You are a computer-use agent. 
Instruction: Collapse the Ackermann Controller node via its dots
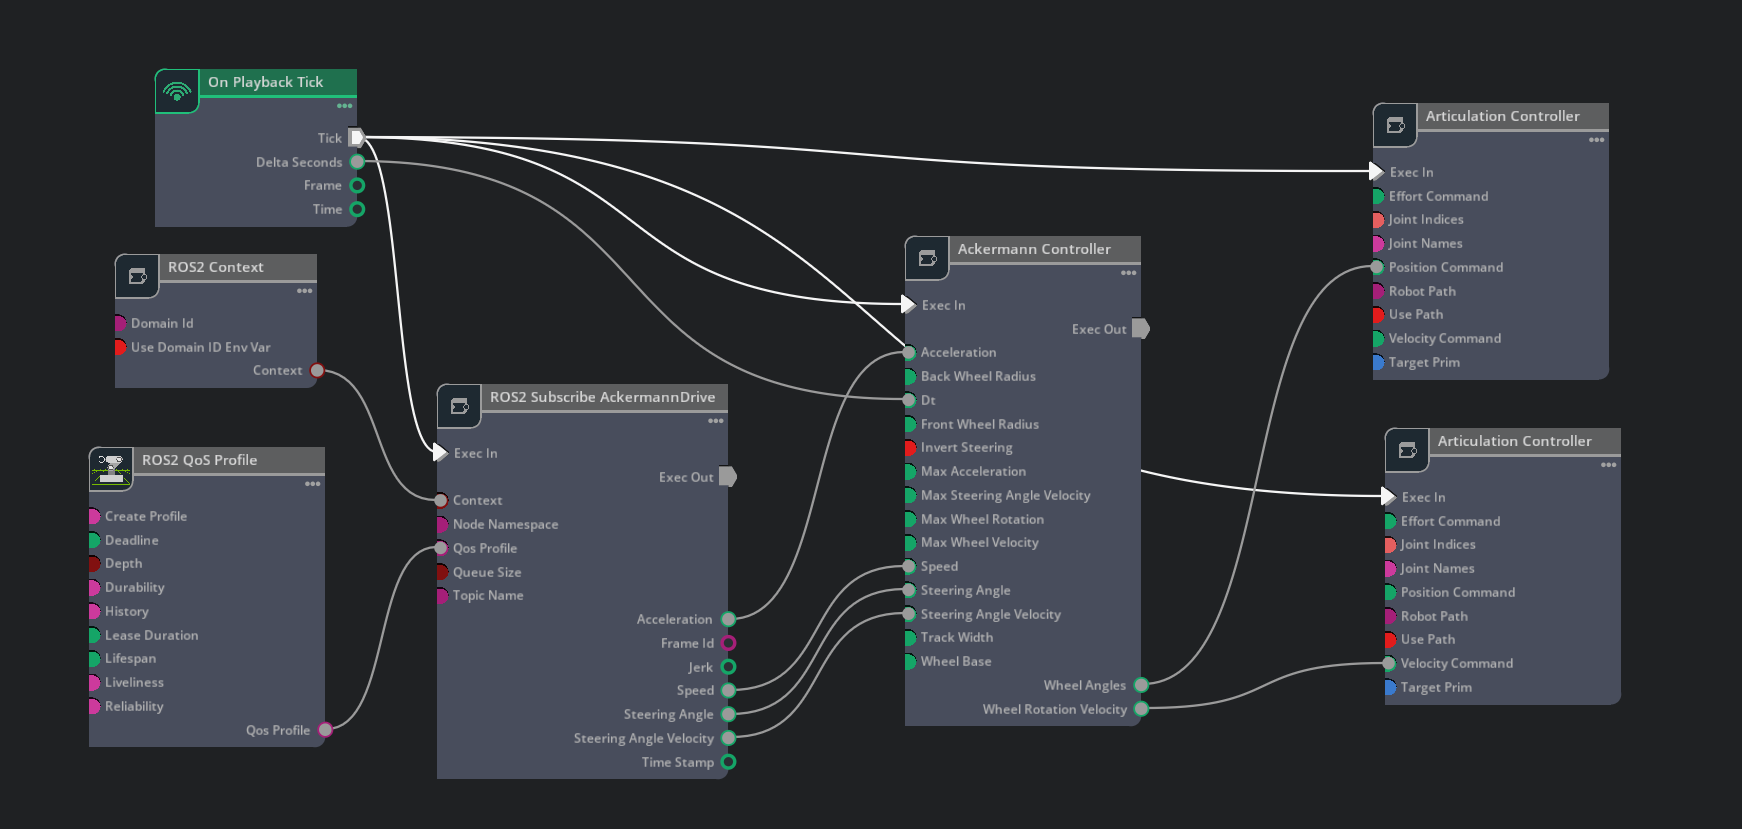pyautogui.click(x=1128, y=273)
